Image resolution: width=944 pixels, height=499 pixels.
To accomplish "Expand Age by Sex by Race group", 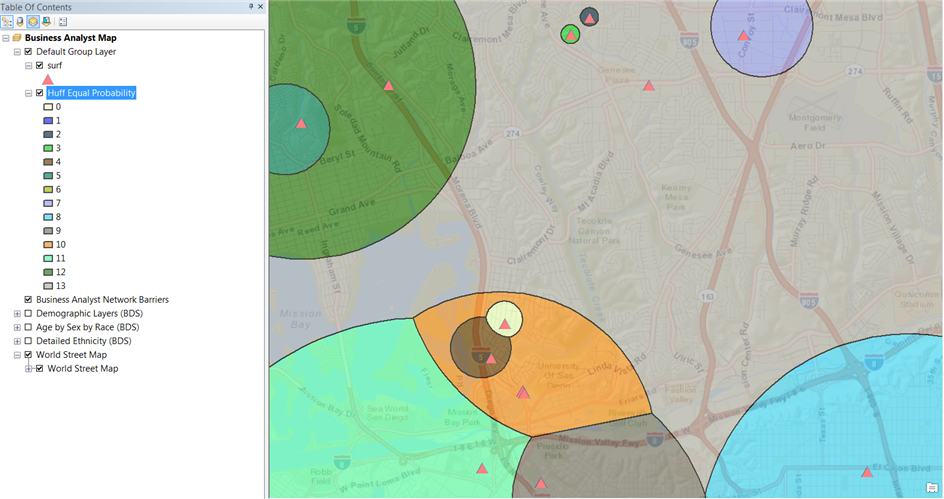I will 17,328.
